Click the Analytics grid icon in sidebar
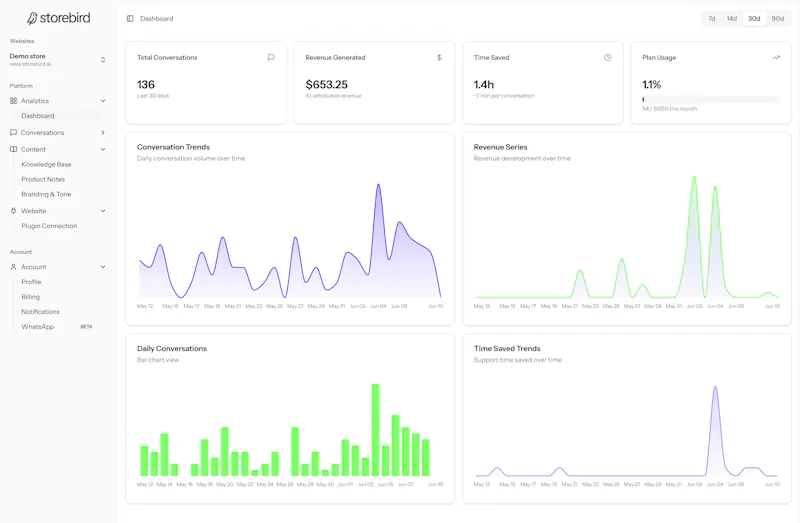Viewport: 800px width, 523px height. pyautogui.click(x=13, y=101)
